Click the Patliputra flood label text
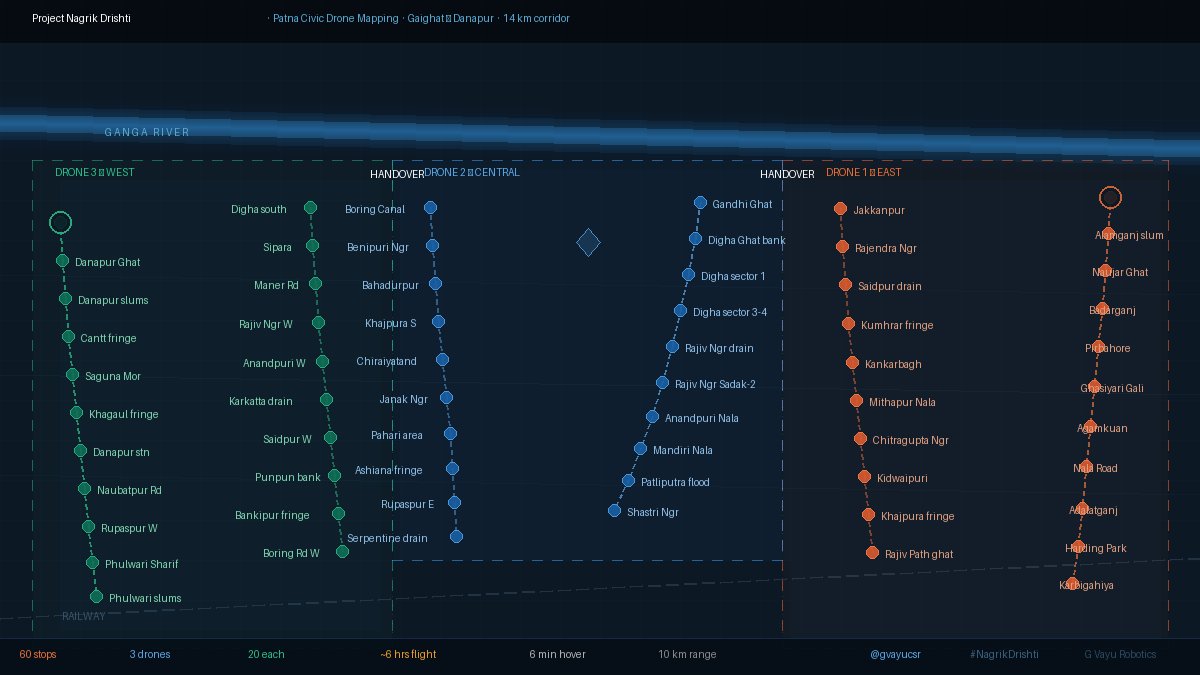1200x675 pixels. point(675,482)
